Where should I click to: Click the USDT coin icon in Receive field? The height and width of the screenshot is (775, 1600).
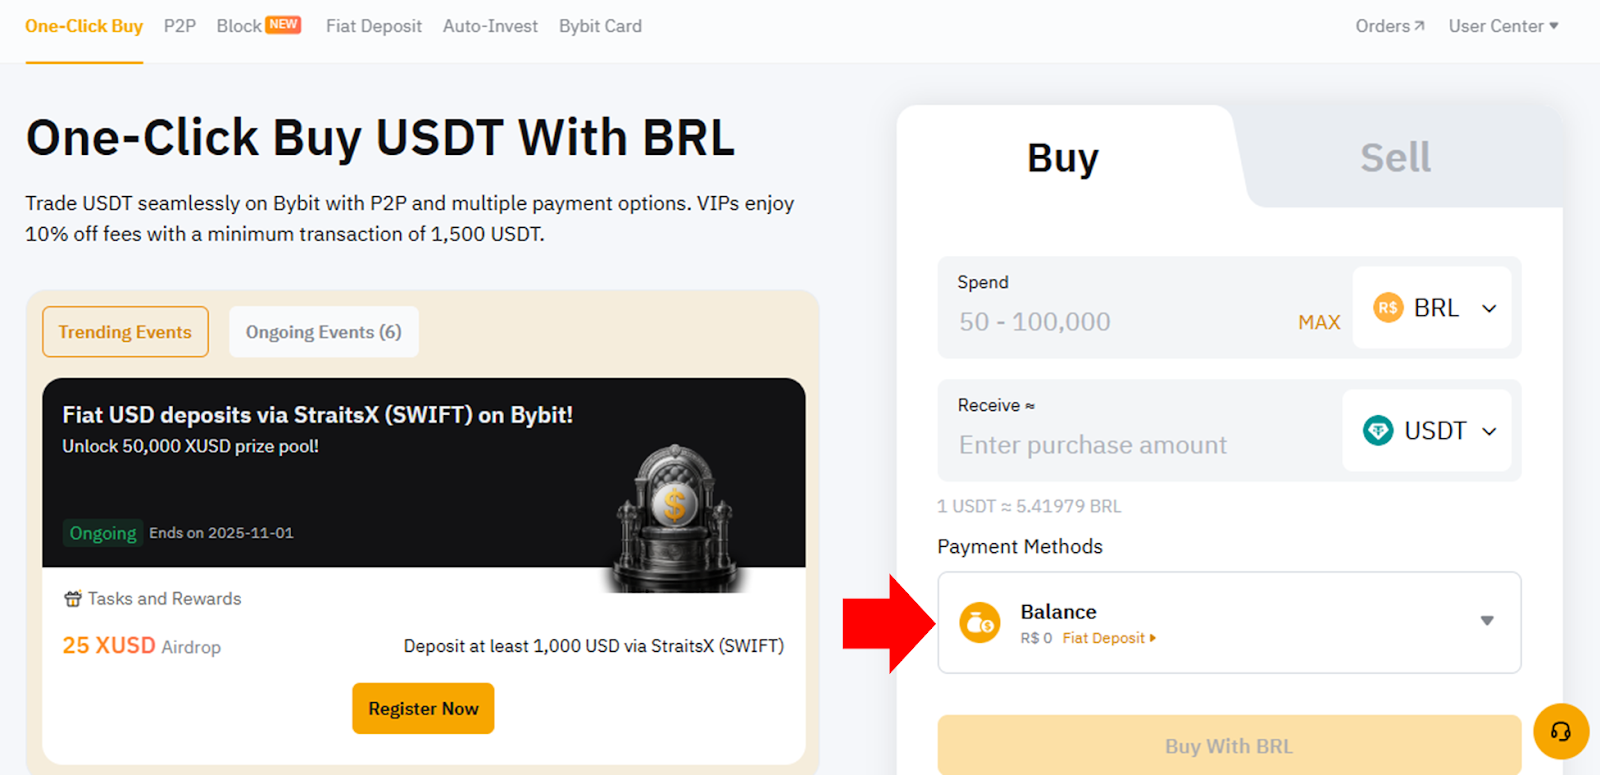point(1380,431)
